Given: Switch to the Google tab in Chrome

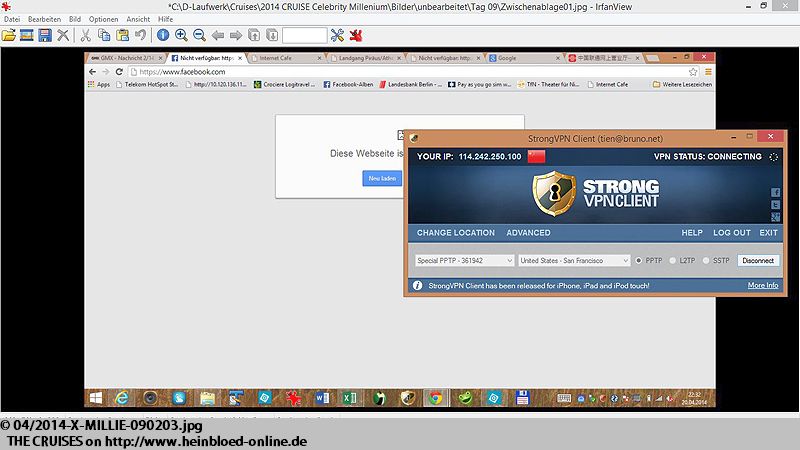Looking at the screenshot, I should tap(524, 58).
